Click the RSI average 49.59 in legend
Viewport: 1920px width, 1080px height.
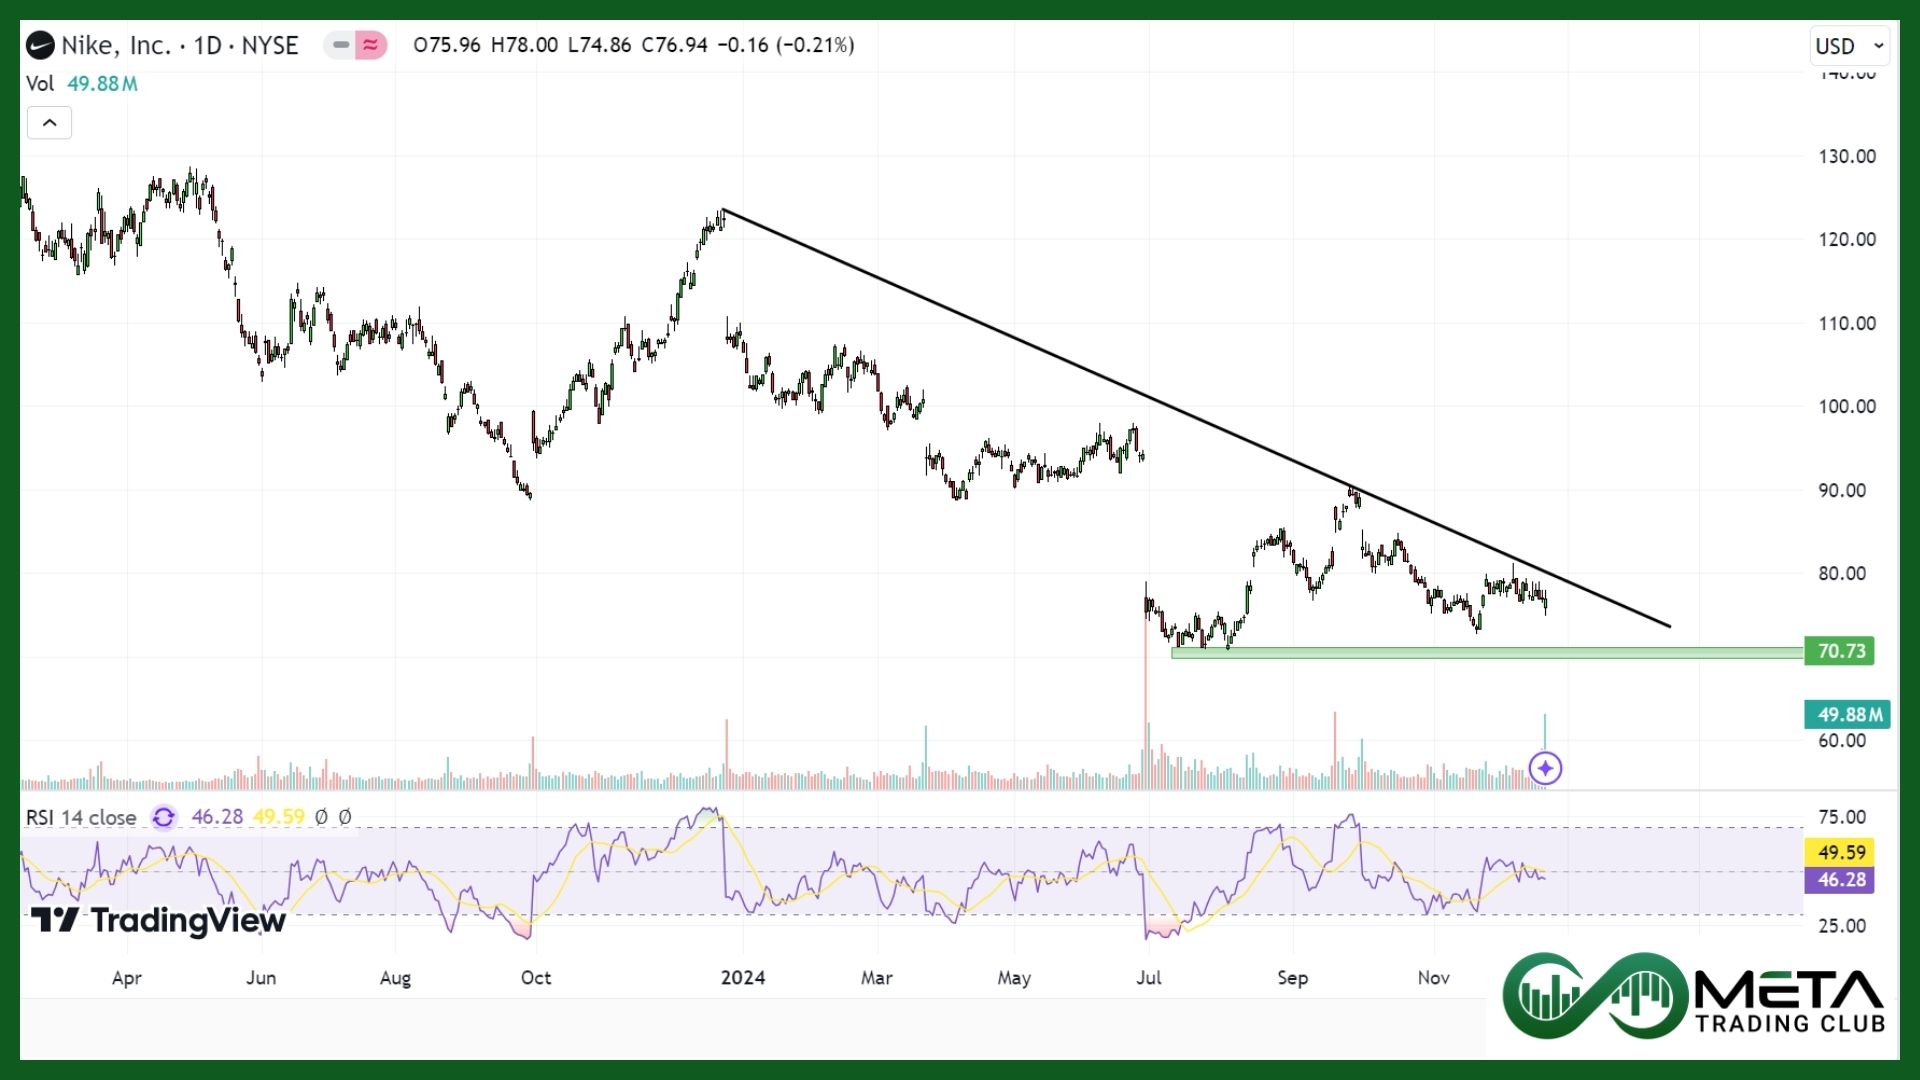coord(278,817)
